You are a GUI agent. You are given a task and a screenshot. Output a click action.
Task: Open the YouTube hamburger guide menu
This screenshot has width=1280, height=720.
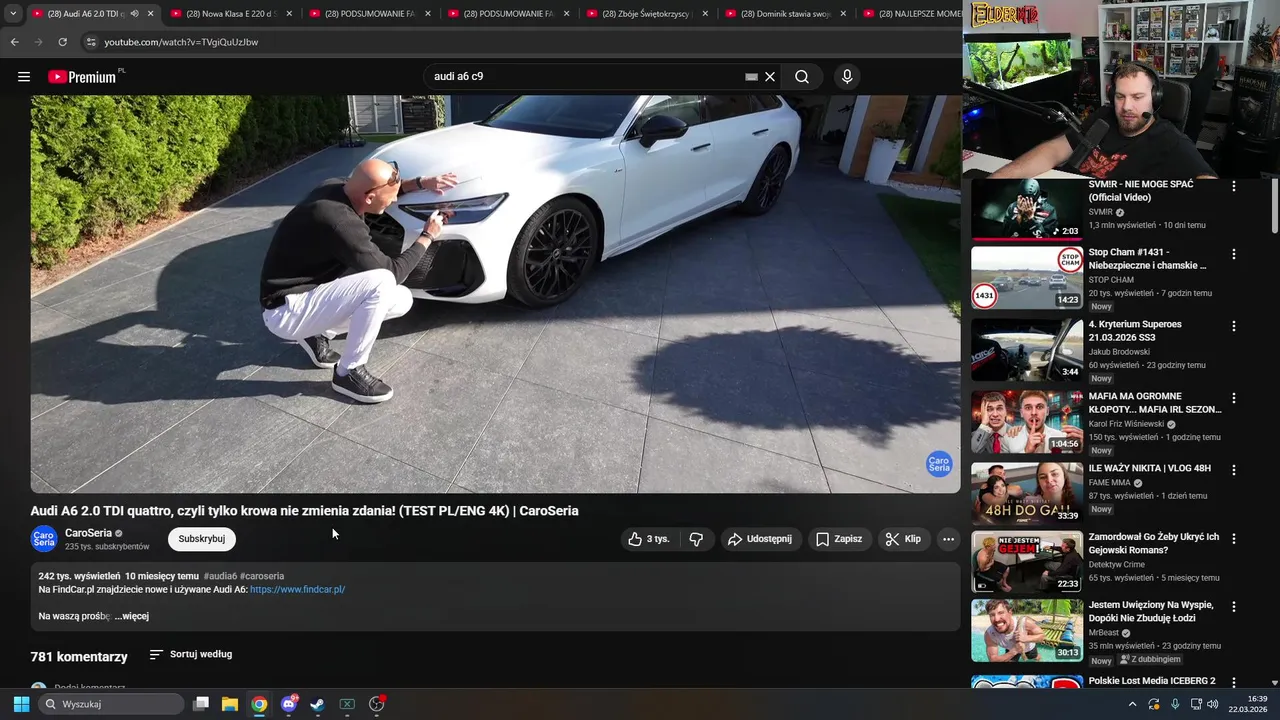(24, 77)
